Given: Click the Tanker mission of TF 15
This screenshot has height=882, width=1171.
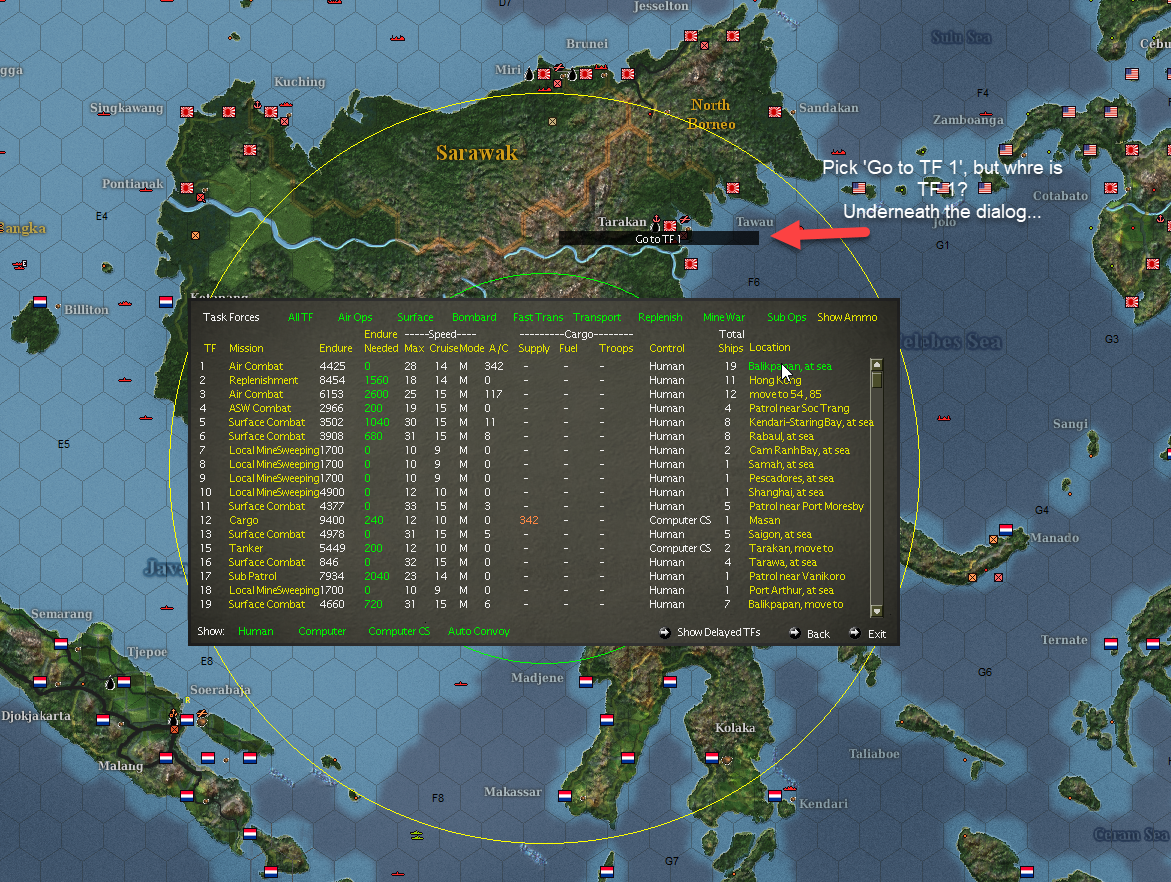Looking at the screenshot, I should pyautogui.click(x=246, y=548).
